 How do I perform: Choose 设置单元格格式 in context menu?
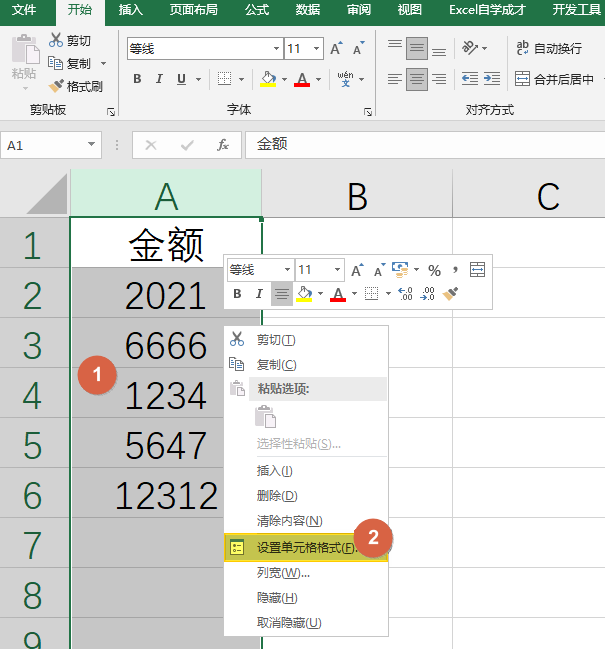pos(306,547)
